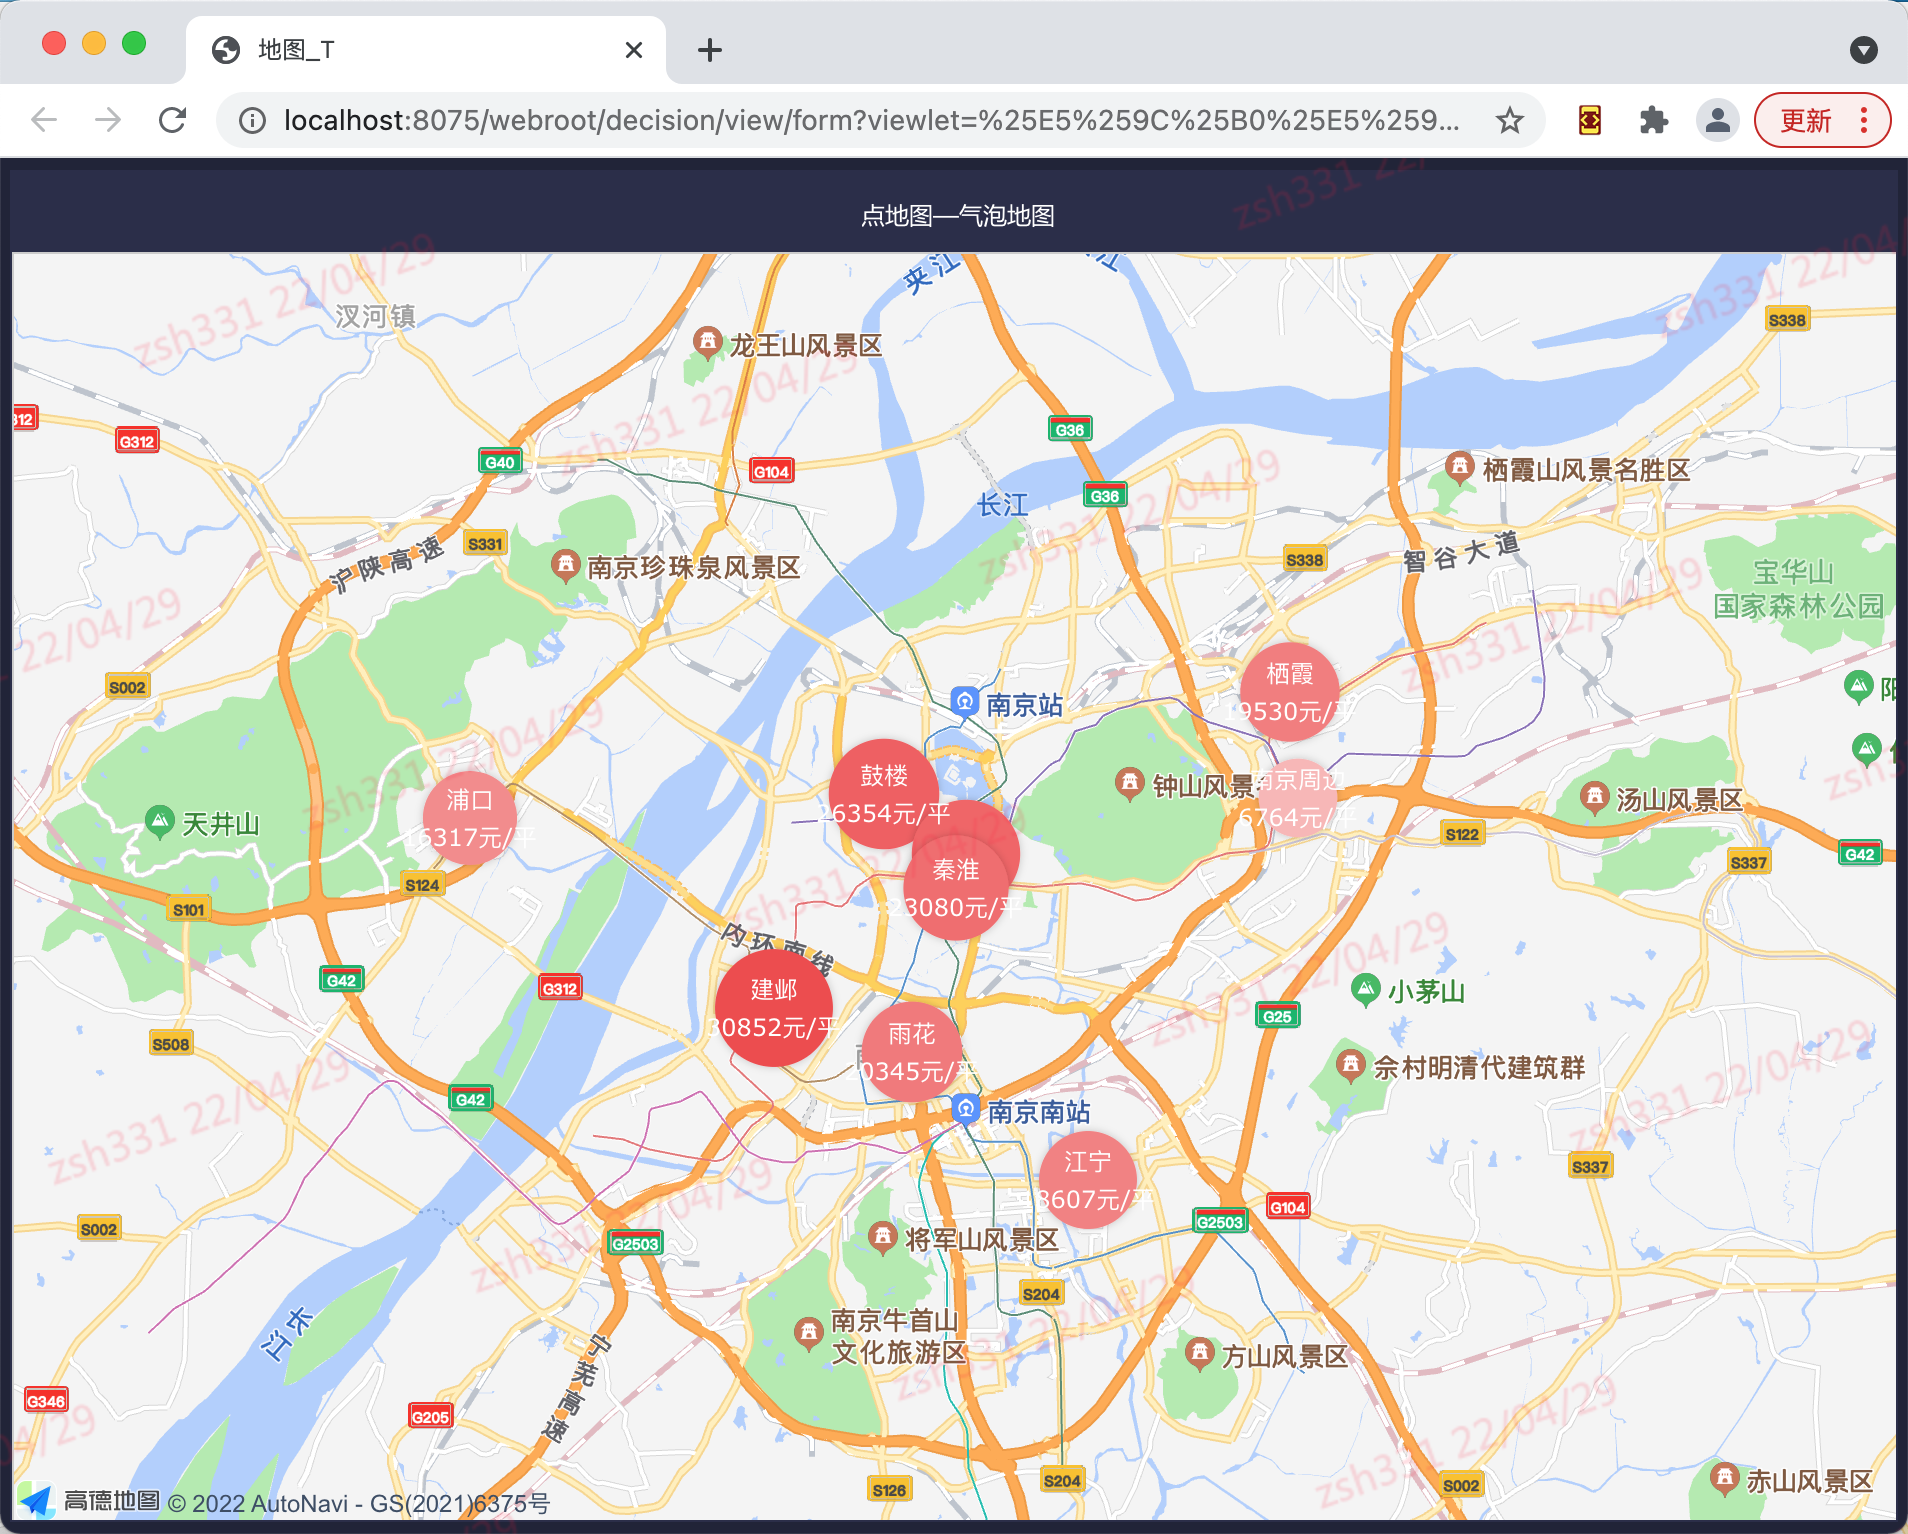Click the 高德地图 logo

tap(88, 1502)
